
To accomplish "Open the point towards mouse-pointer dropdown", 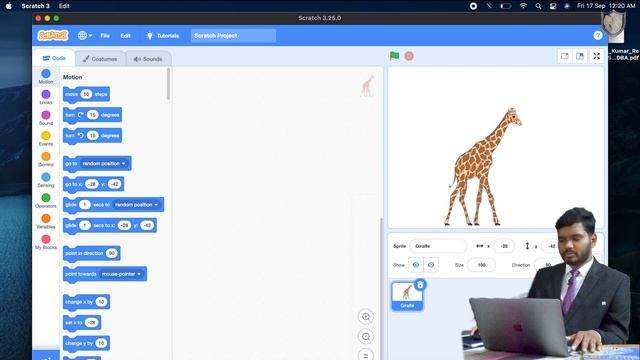I will pos(121,274).
